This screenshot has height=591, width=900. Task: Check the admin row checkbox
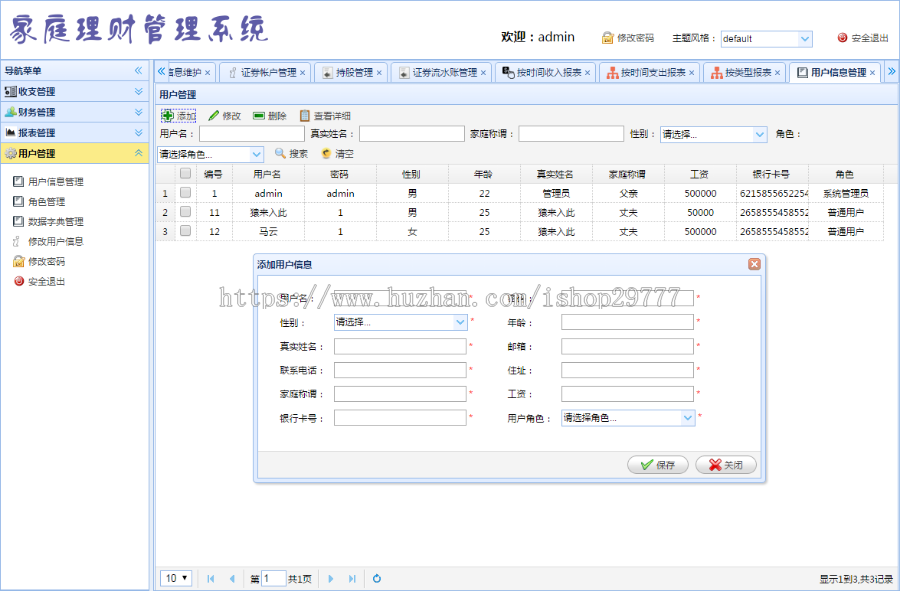coord(186,193)
